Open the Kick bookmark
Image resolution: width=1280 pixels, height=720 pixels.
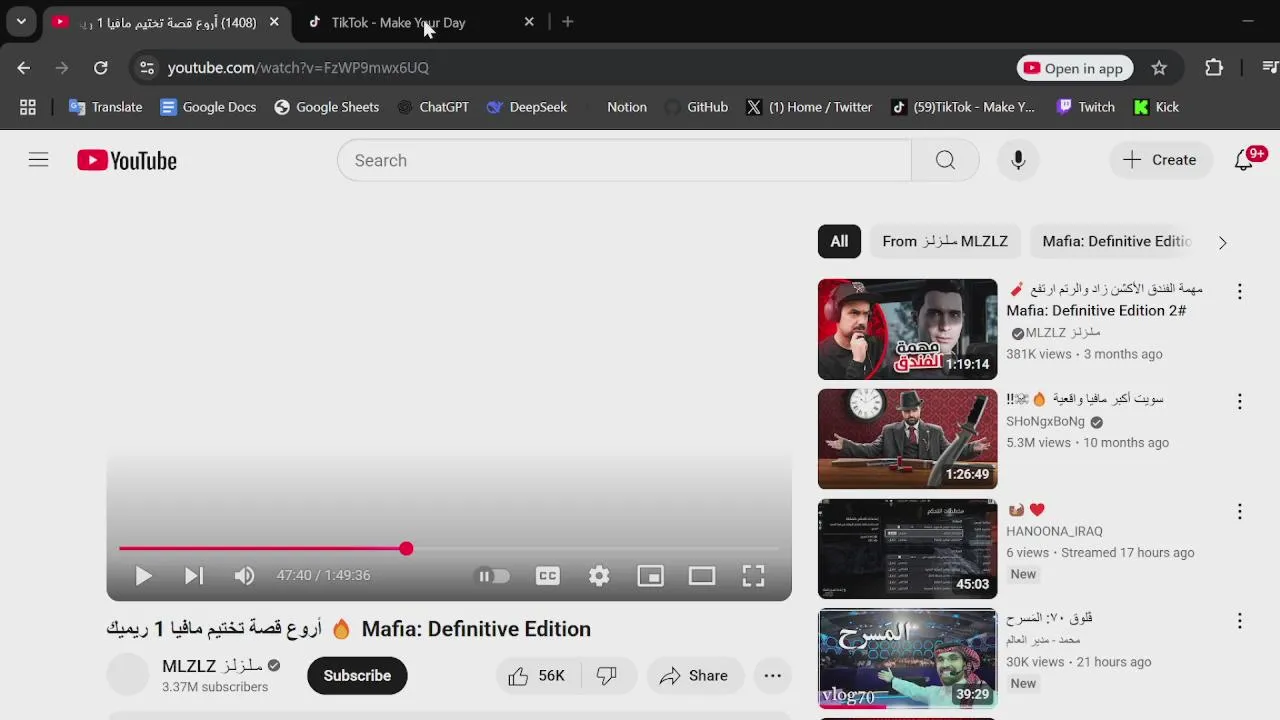coord(1156,107)
